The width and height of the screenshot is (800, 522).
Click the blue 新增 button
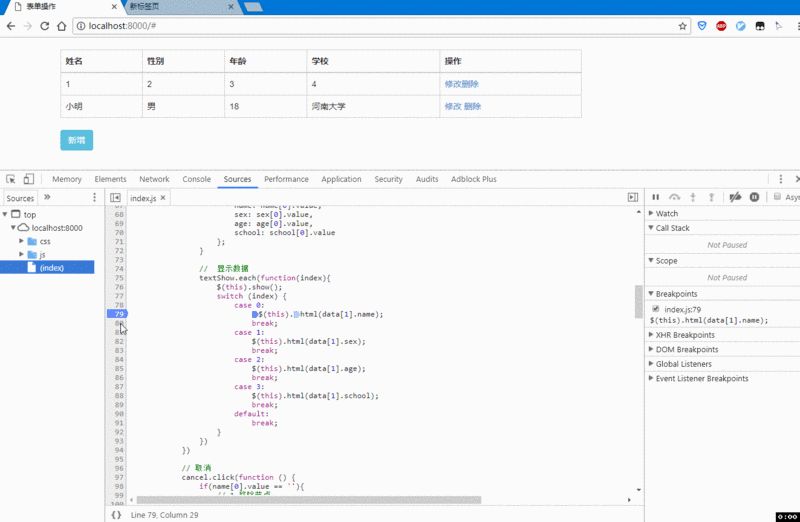point(76,140)
